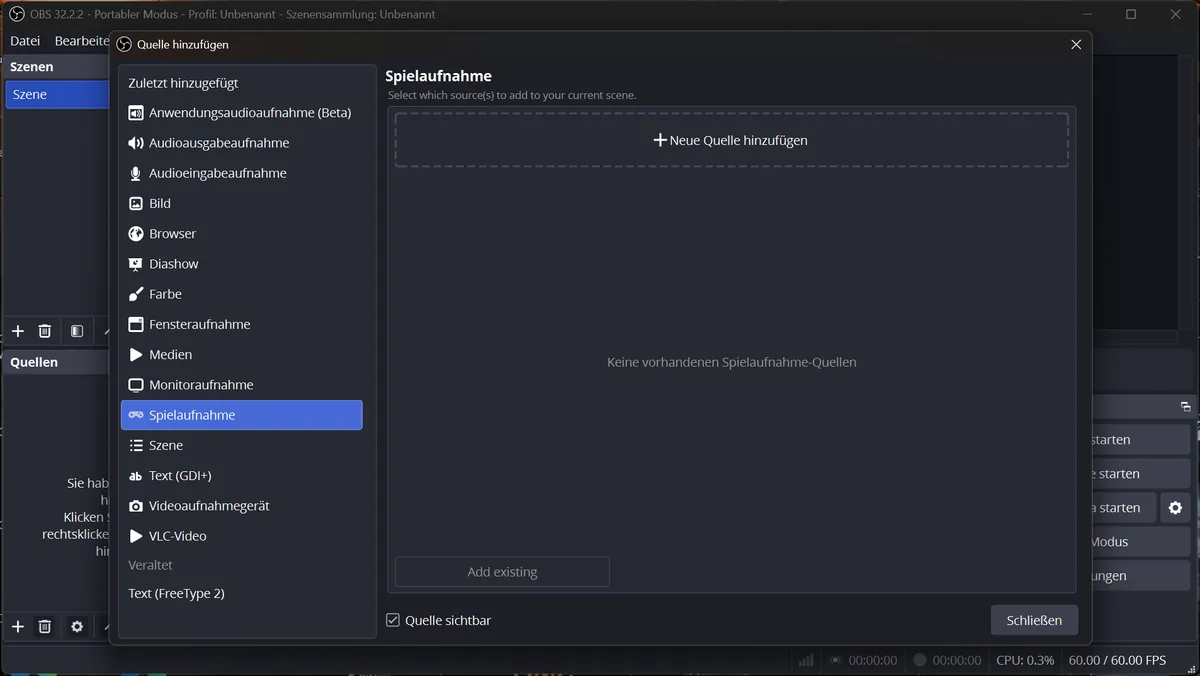Toggle the Quelle sichtbar checkbox

pyautogui.click(x=393, y=620)
